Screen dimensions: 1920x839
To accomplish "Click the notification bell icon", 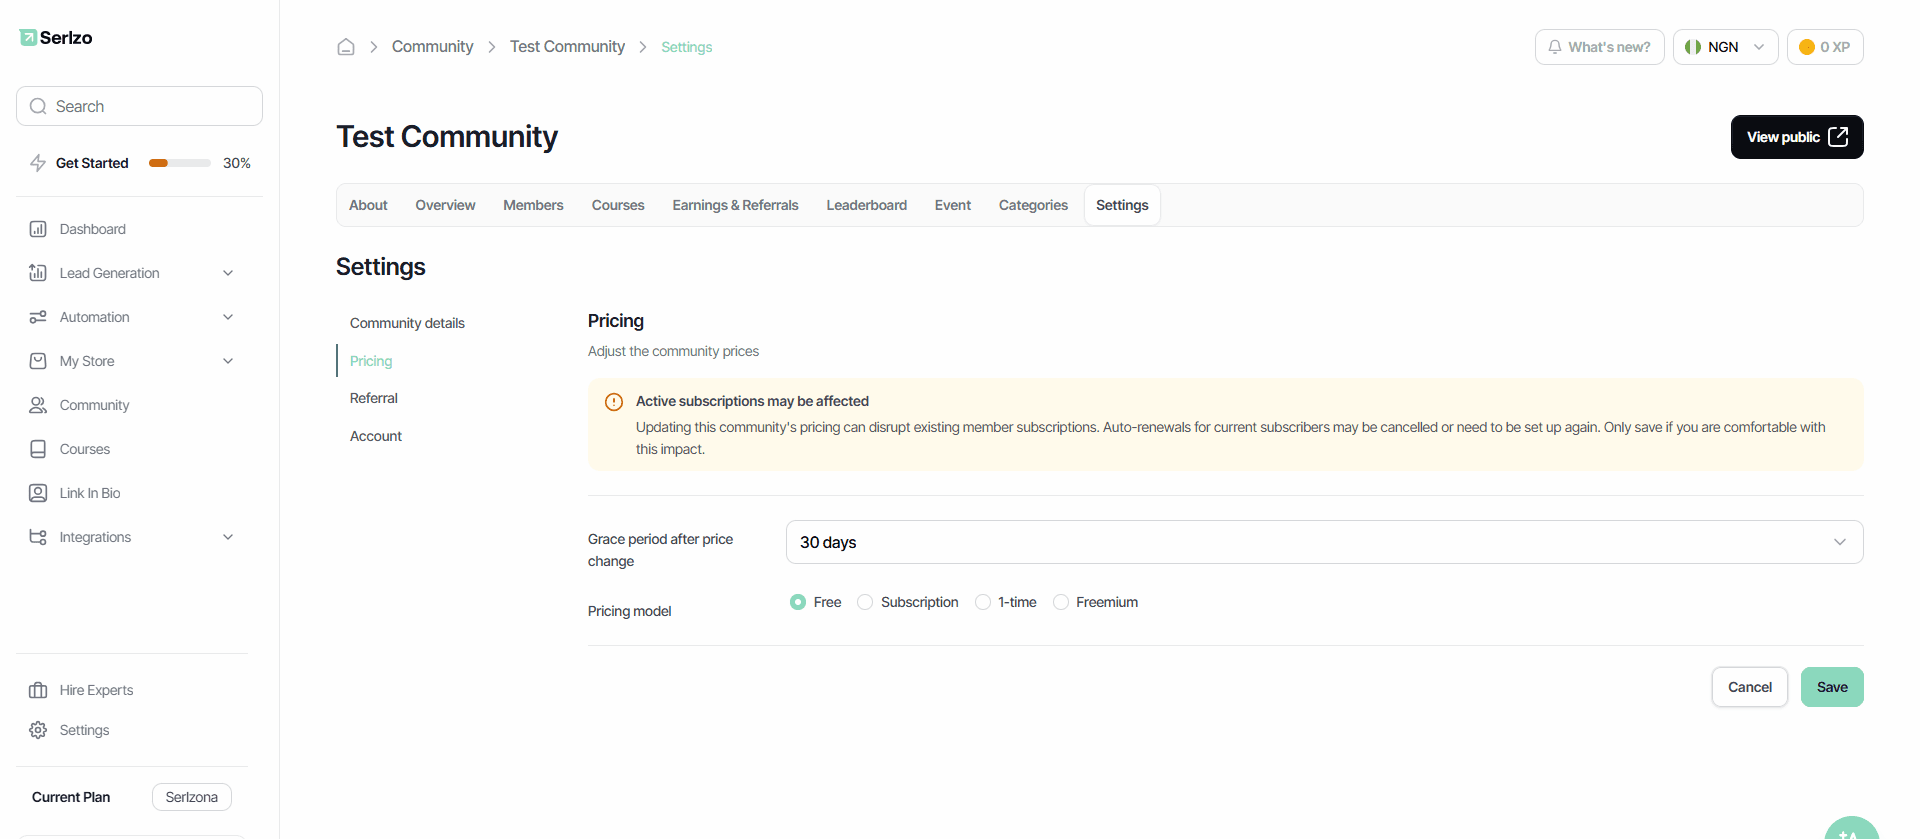I will (x=1555, y=47).
